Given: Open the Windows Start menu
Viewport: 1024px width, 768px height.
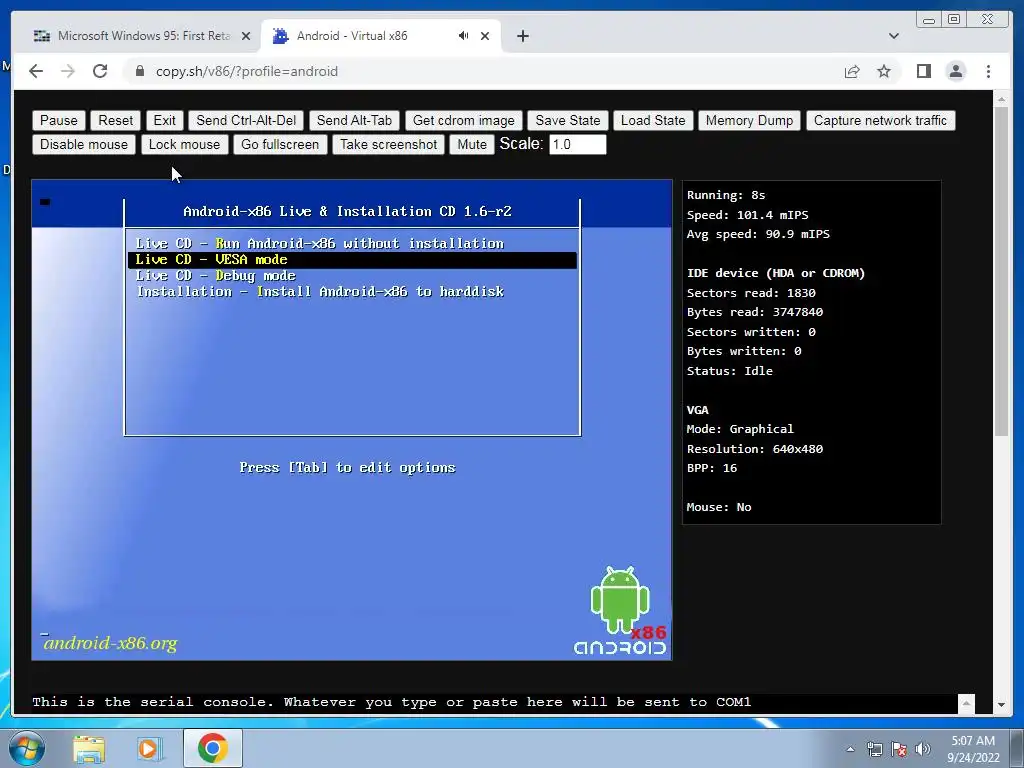Looking at the screenshot, I should [x=26, y=748].
